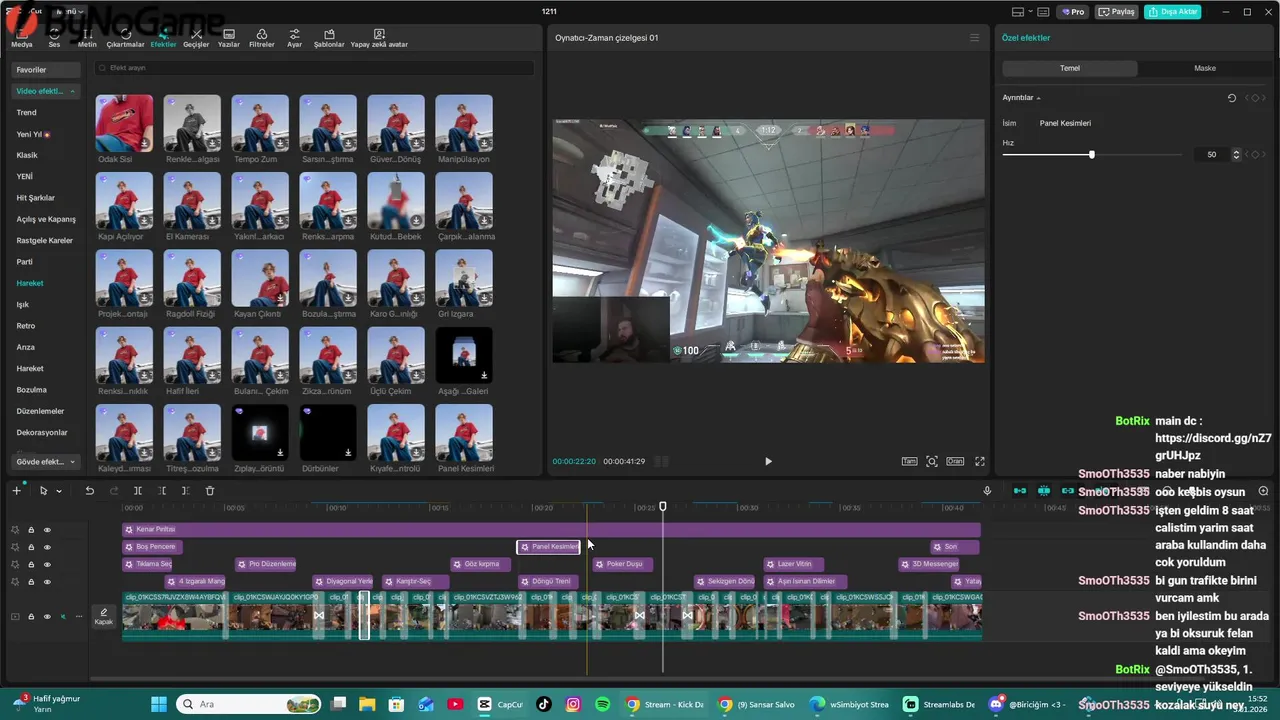Hide the 4 Izgaralı Manga effect track
This screenshot has height=720, width=1280.
(47, 582)
